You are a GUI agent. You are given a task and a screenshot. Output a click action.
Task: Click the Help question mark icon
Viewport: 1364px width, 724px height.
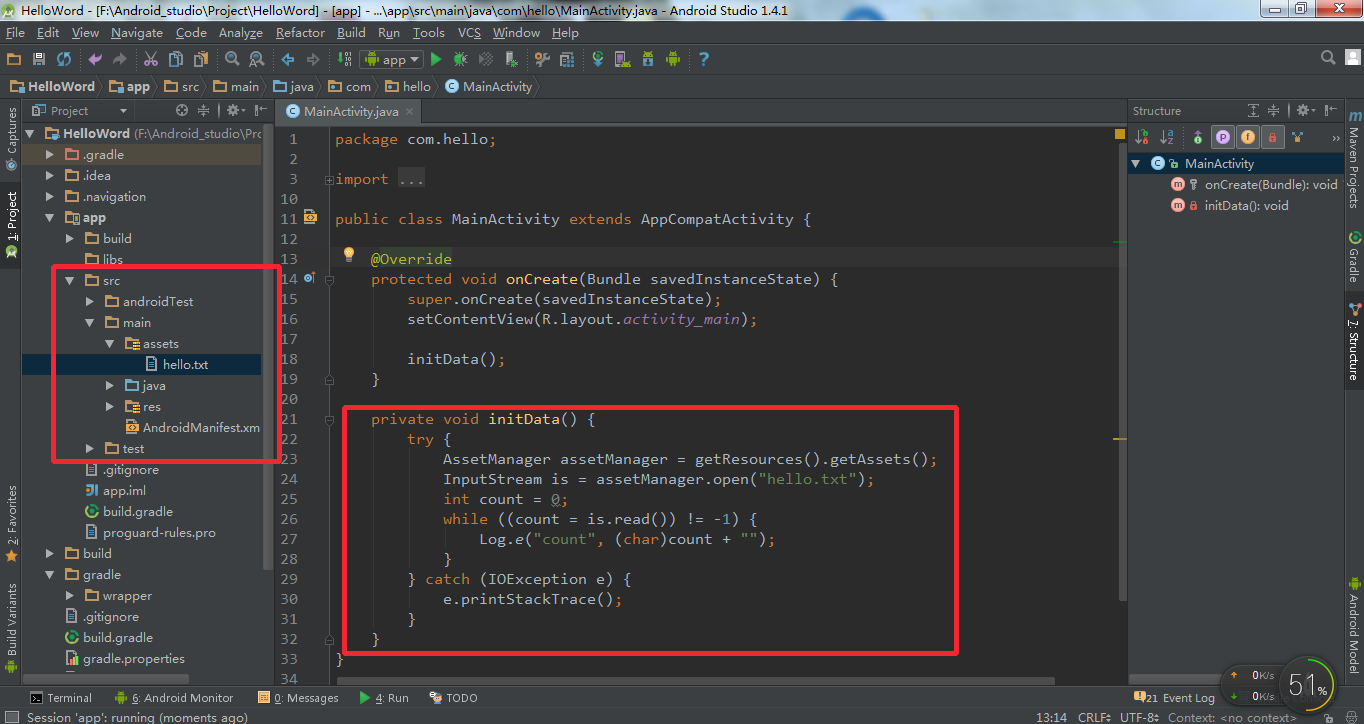704,59
